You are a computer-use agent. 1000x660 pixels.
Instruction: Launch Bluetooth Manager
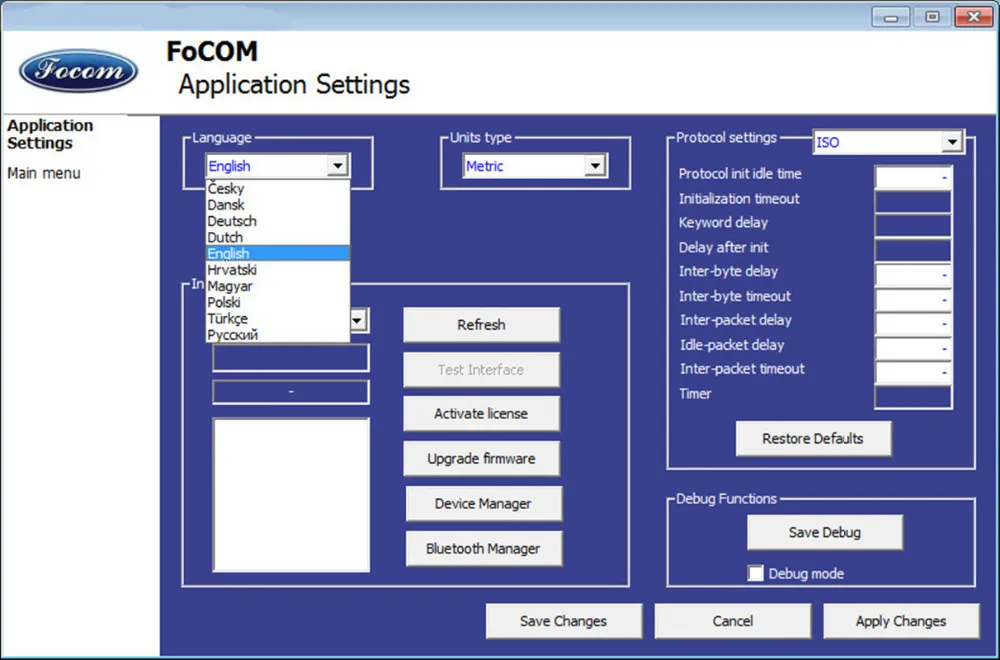483,549
